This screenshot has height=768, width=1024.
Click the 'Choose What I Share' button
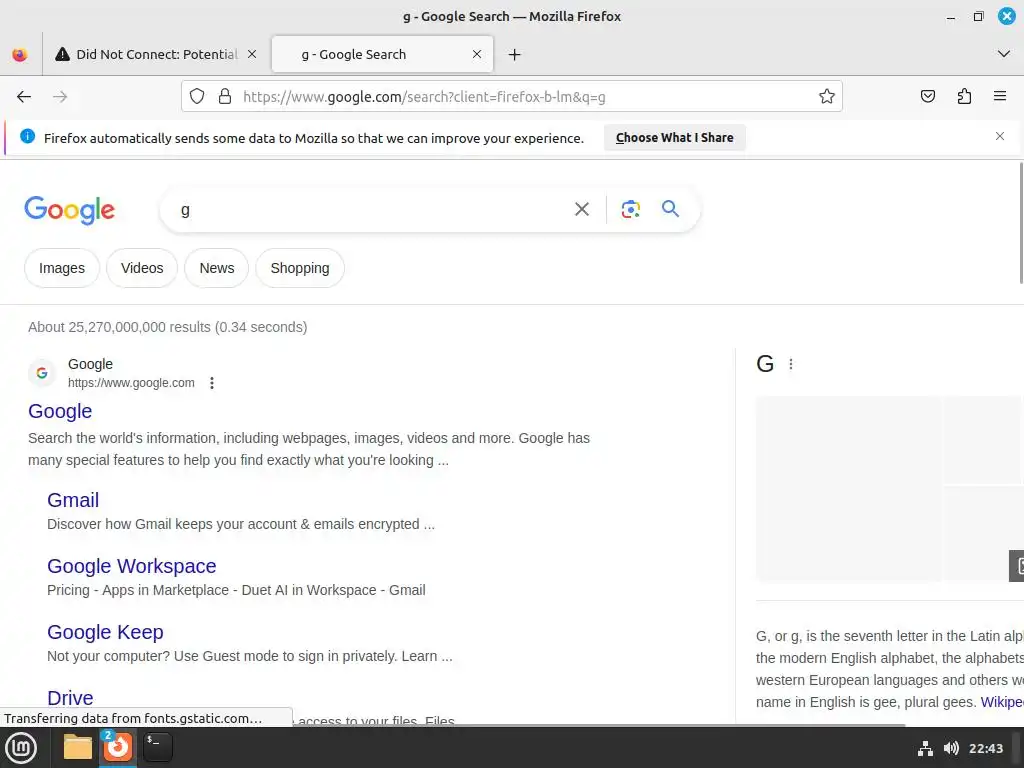(x=675, y=138)
